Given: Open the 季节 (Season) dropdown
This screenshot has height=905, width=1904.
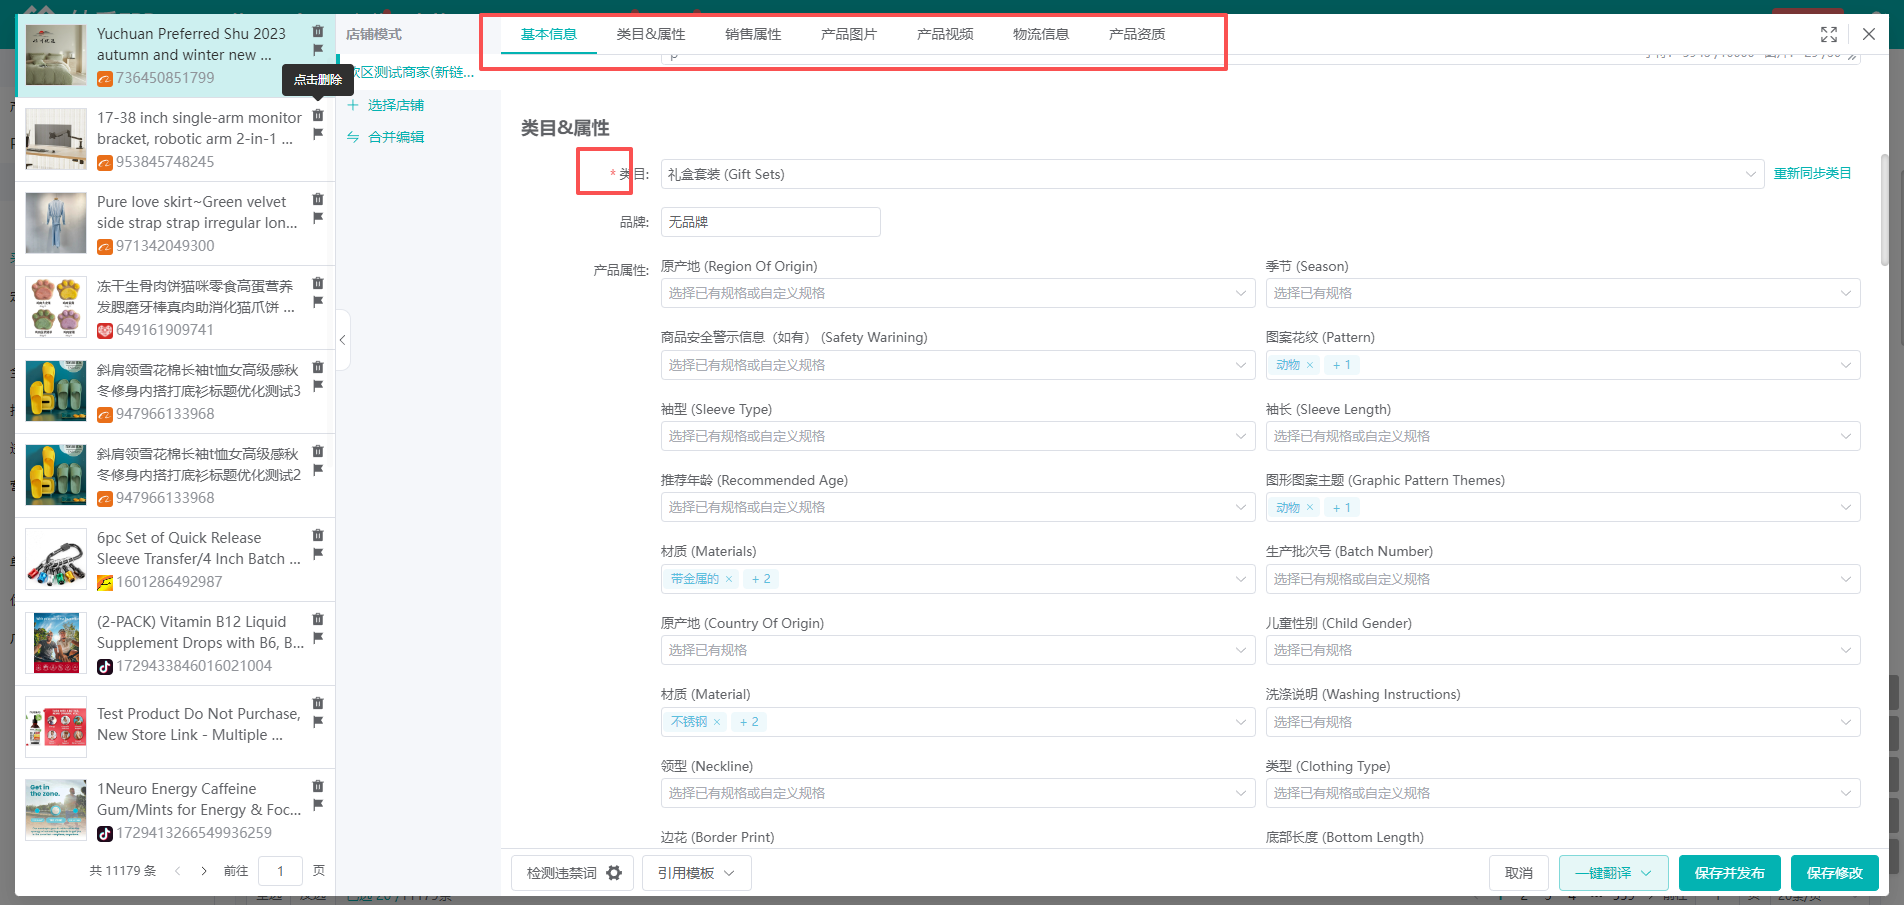Looking at the screenshot, I should (1563, 293).
